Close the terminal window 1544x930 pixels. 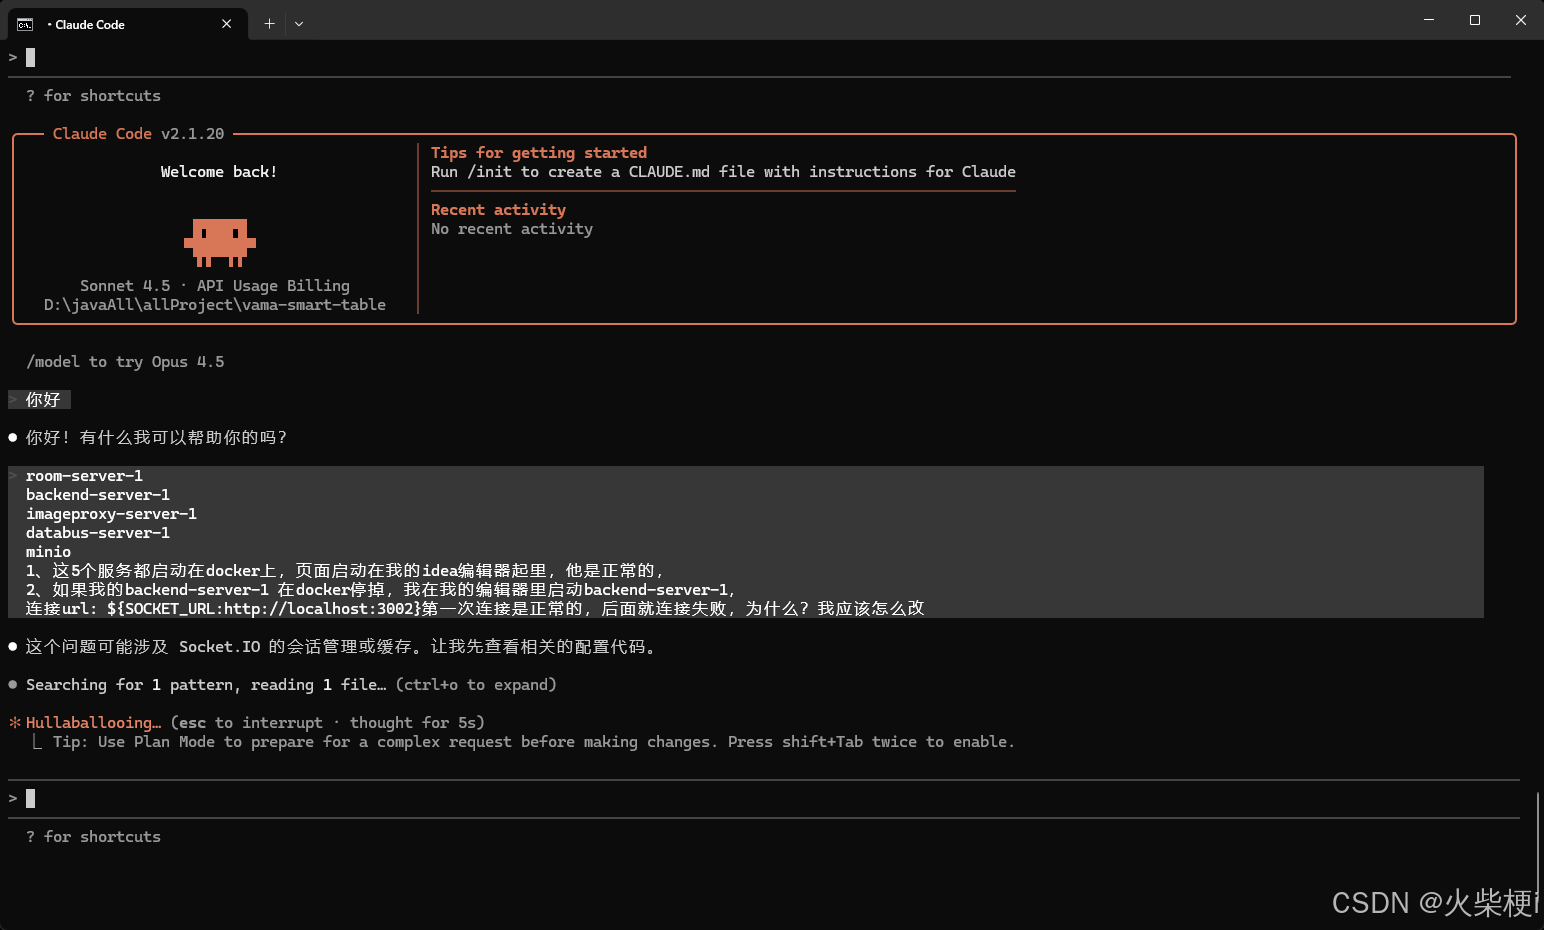pos(1521,20)
